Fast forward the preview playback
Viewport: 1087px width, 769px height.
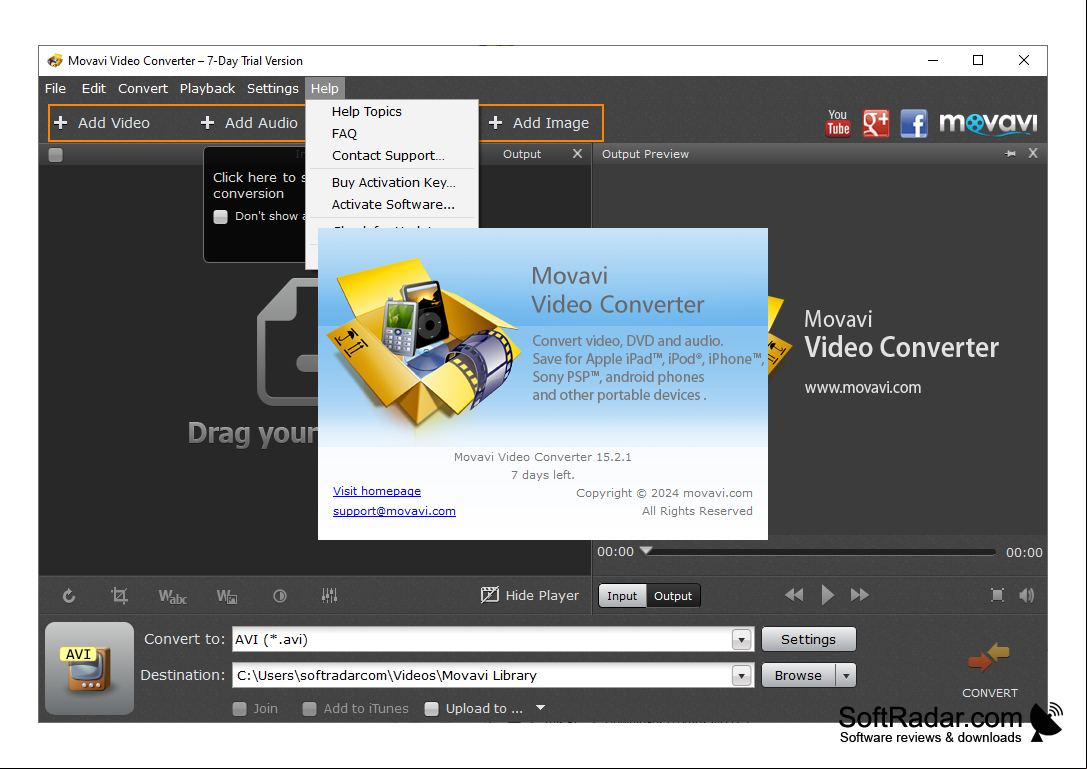860,595
